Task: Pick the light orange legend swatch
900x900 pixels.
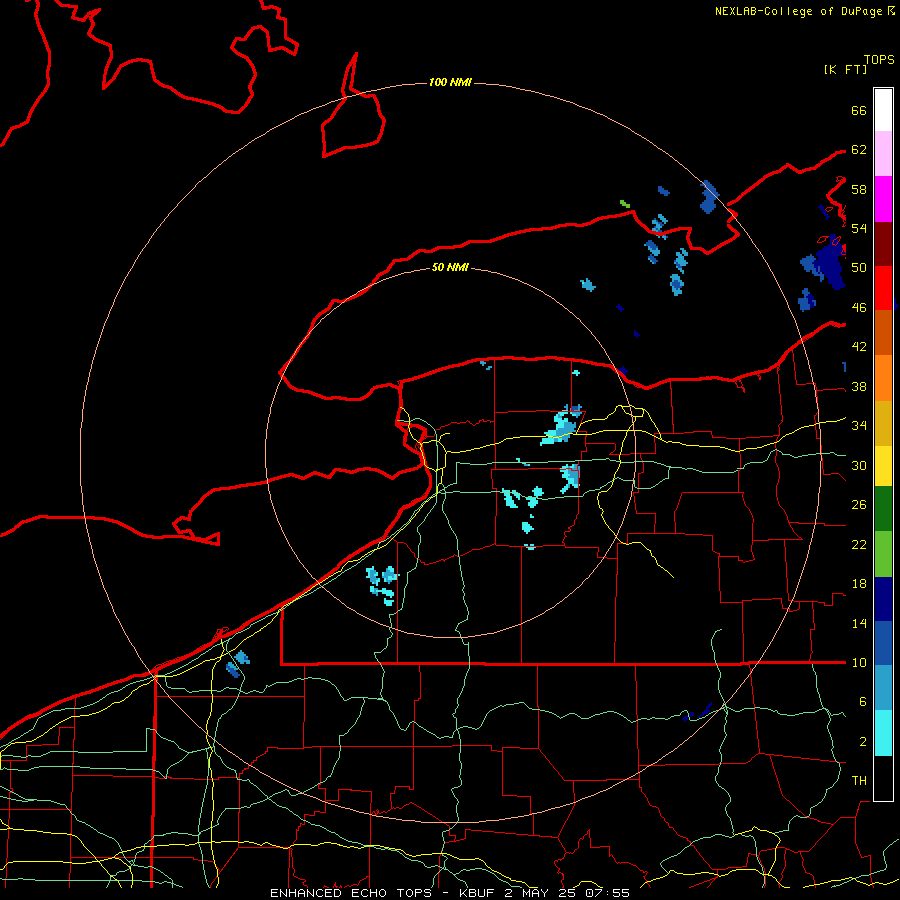Action: [883, 378]
